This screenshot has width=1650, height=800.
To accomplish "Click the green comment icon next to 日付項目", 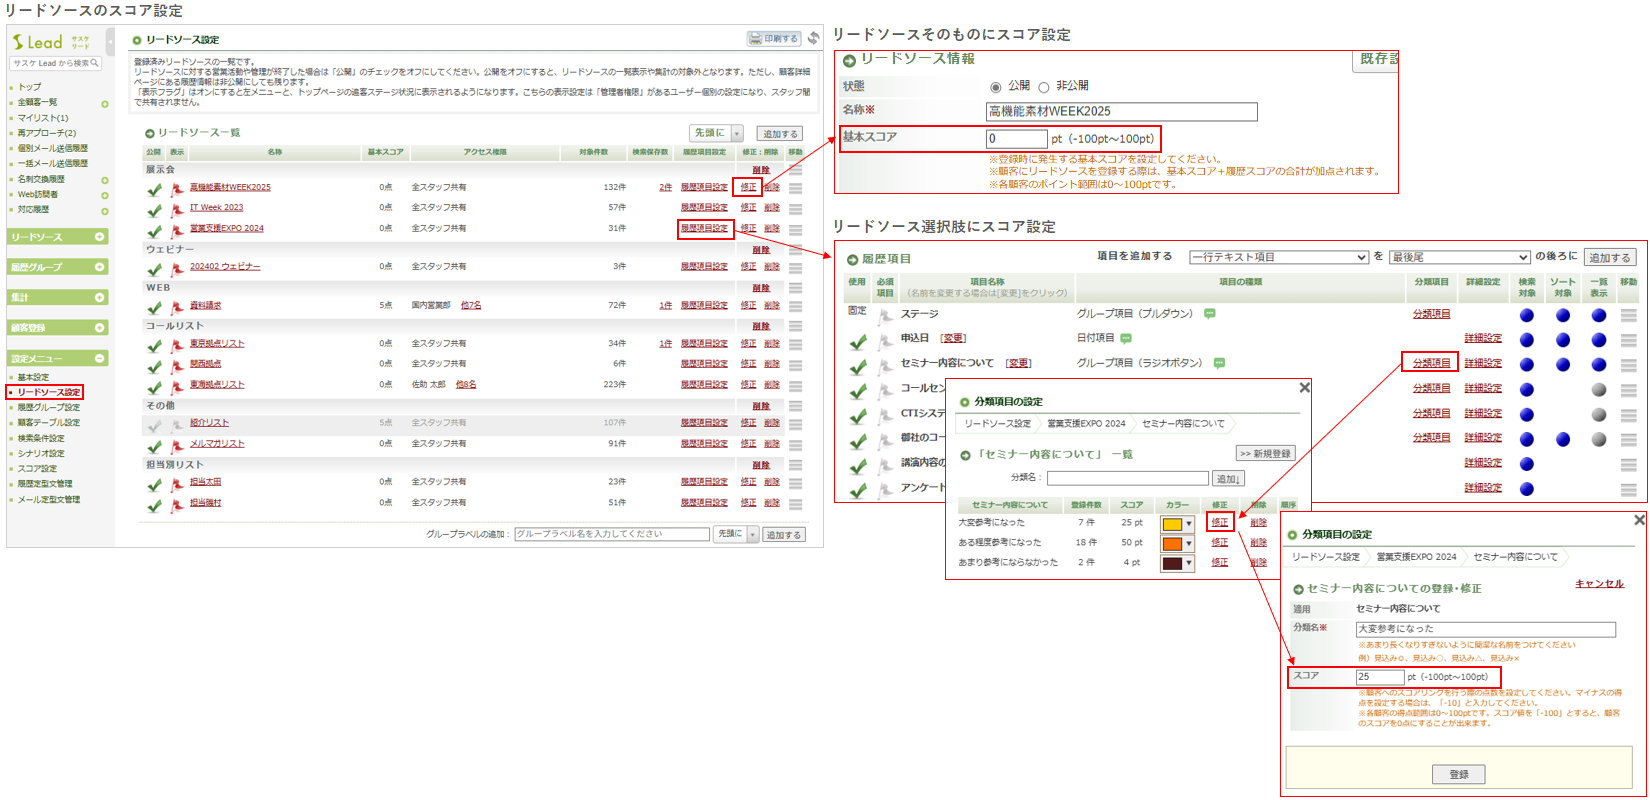I will pyautogui.click(x=1126, y=339).
